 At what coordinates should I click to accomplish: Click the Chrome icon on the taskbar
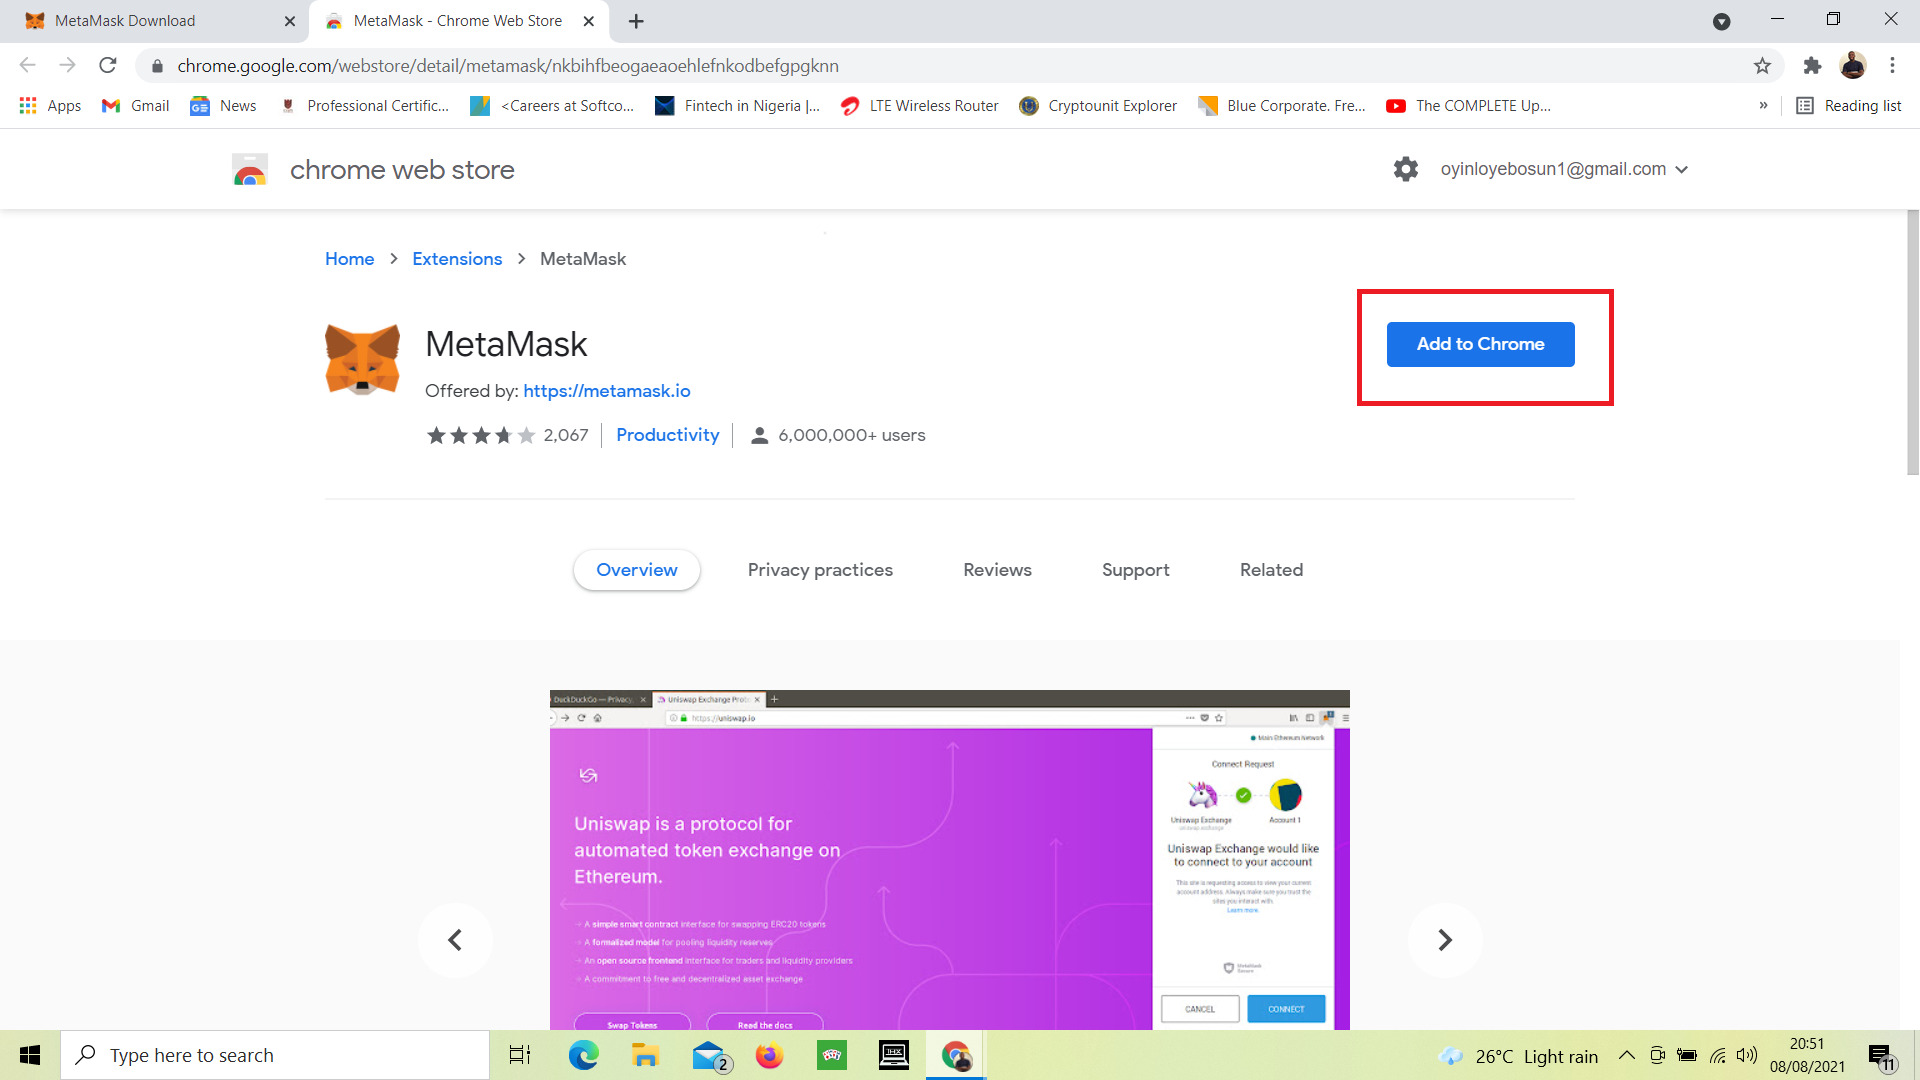click(x=956, y=1055)
